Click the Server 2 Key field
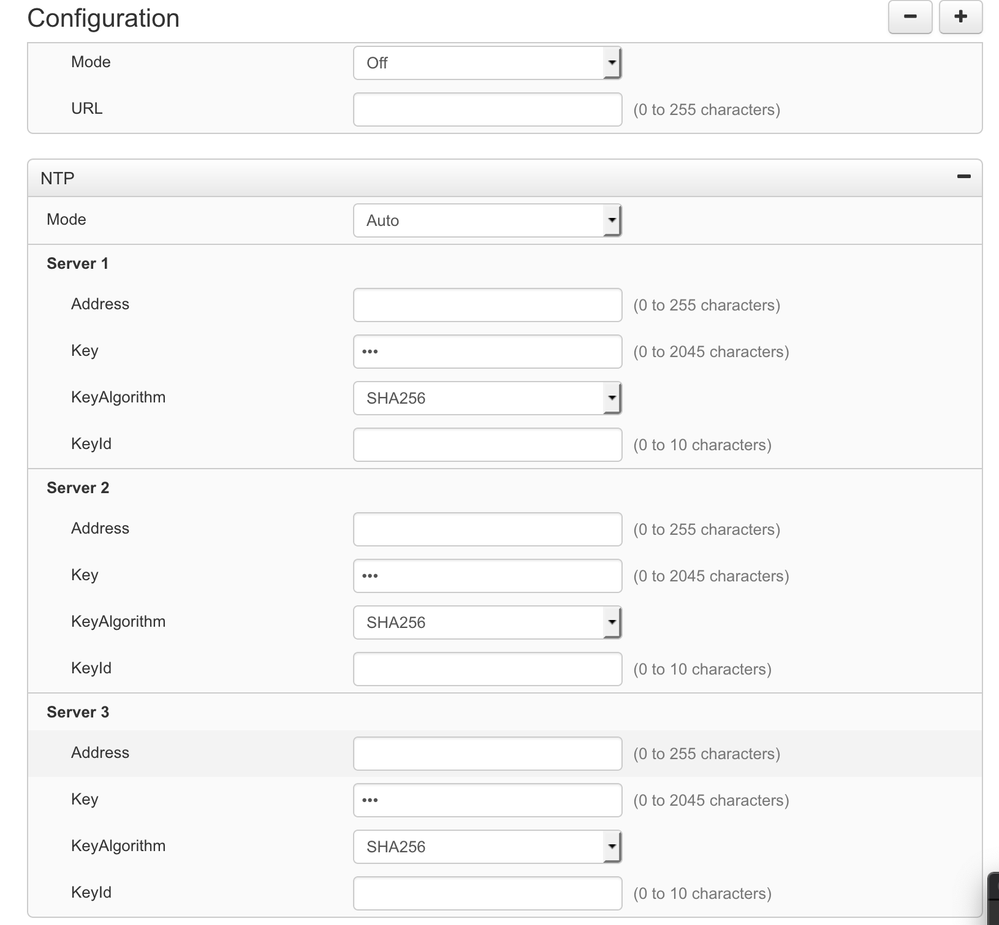This screenshot has height=925, width=999. (487, 576)
